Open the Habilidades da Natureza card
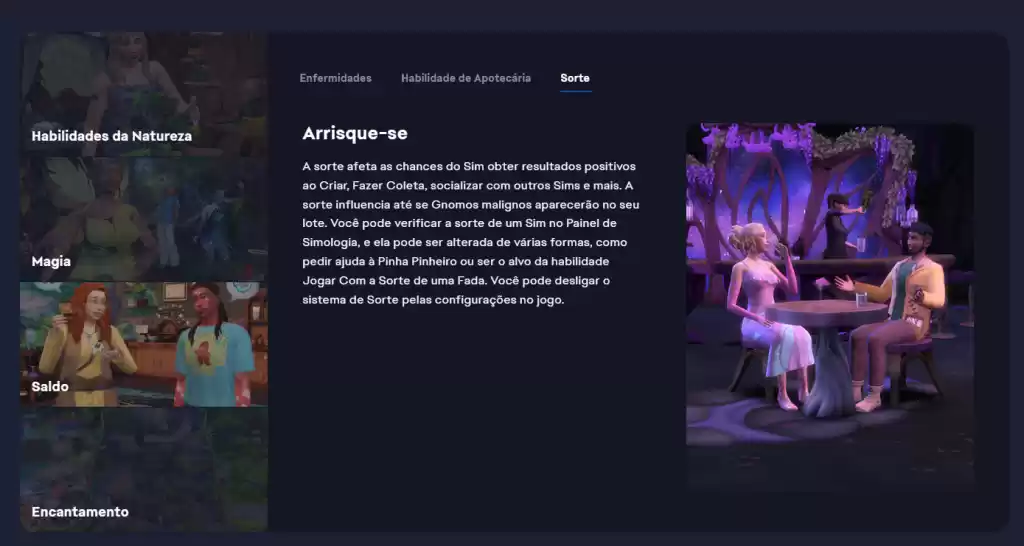 (144, 94)
